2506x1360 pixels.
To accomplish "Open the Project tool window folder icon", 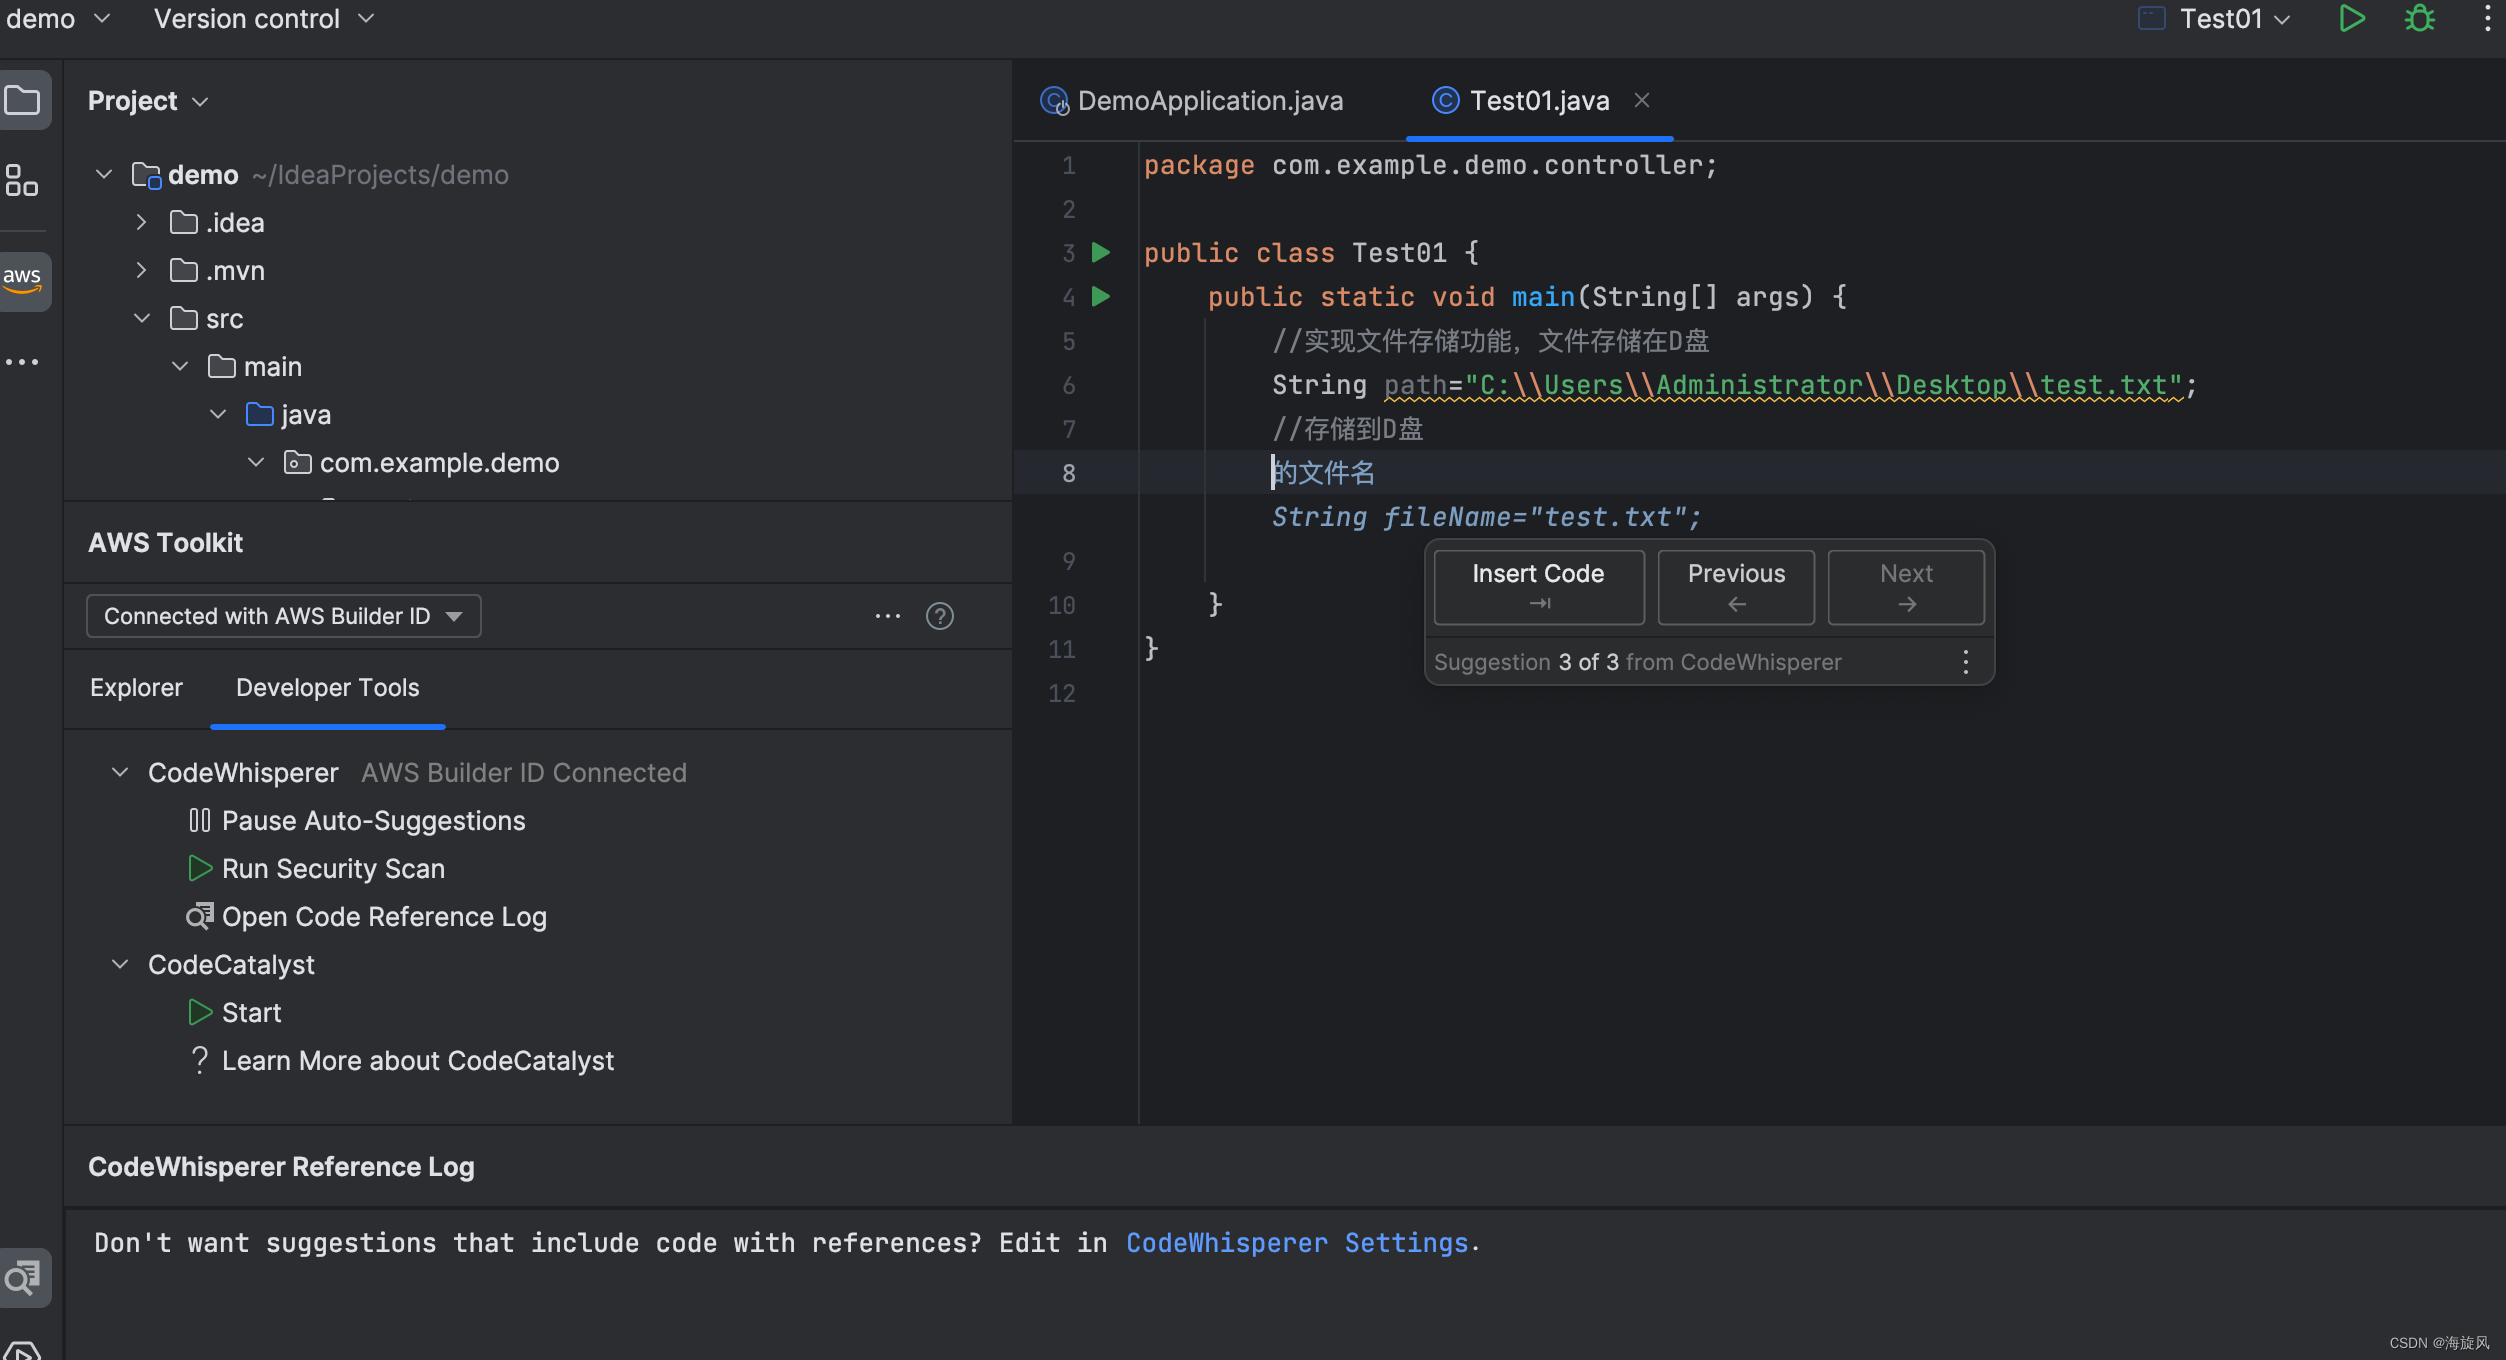I will coord(23,100).
